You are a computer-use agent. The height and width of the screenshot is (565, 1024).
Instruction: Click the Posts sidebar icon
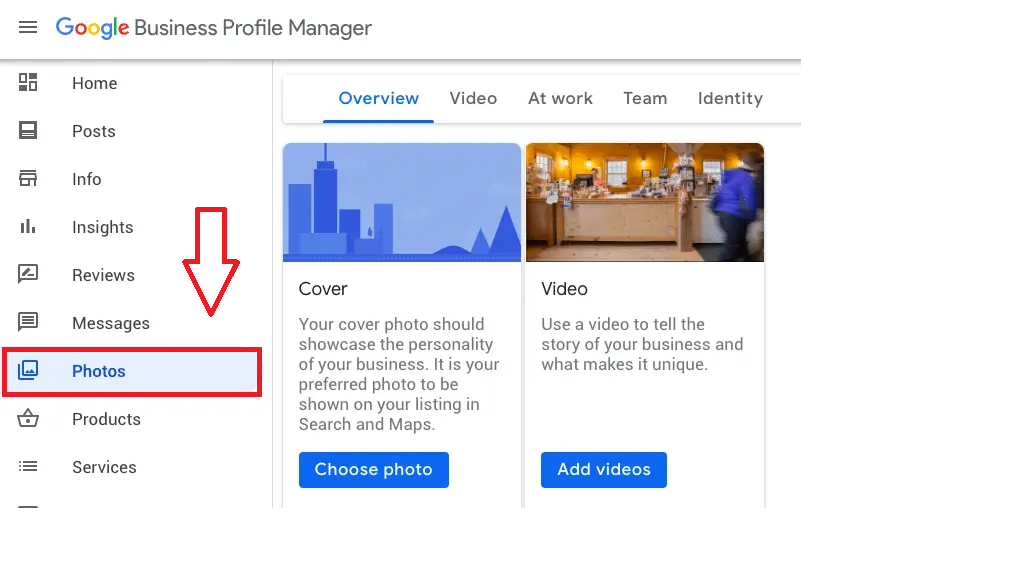[28, 131]
